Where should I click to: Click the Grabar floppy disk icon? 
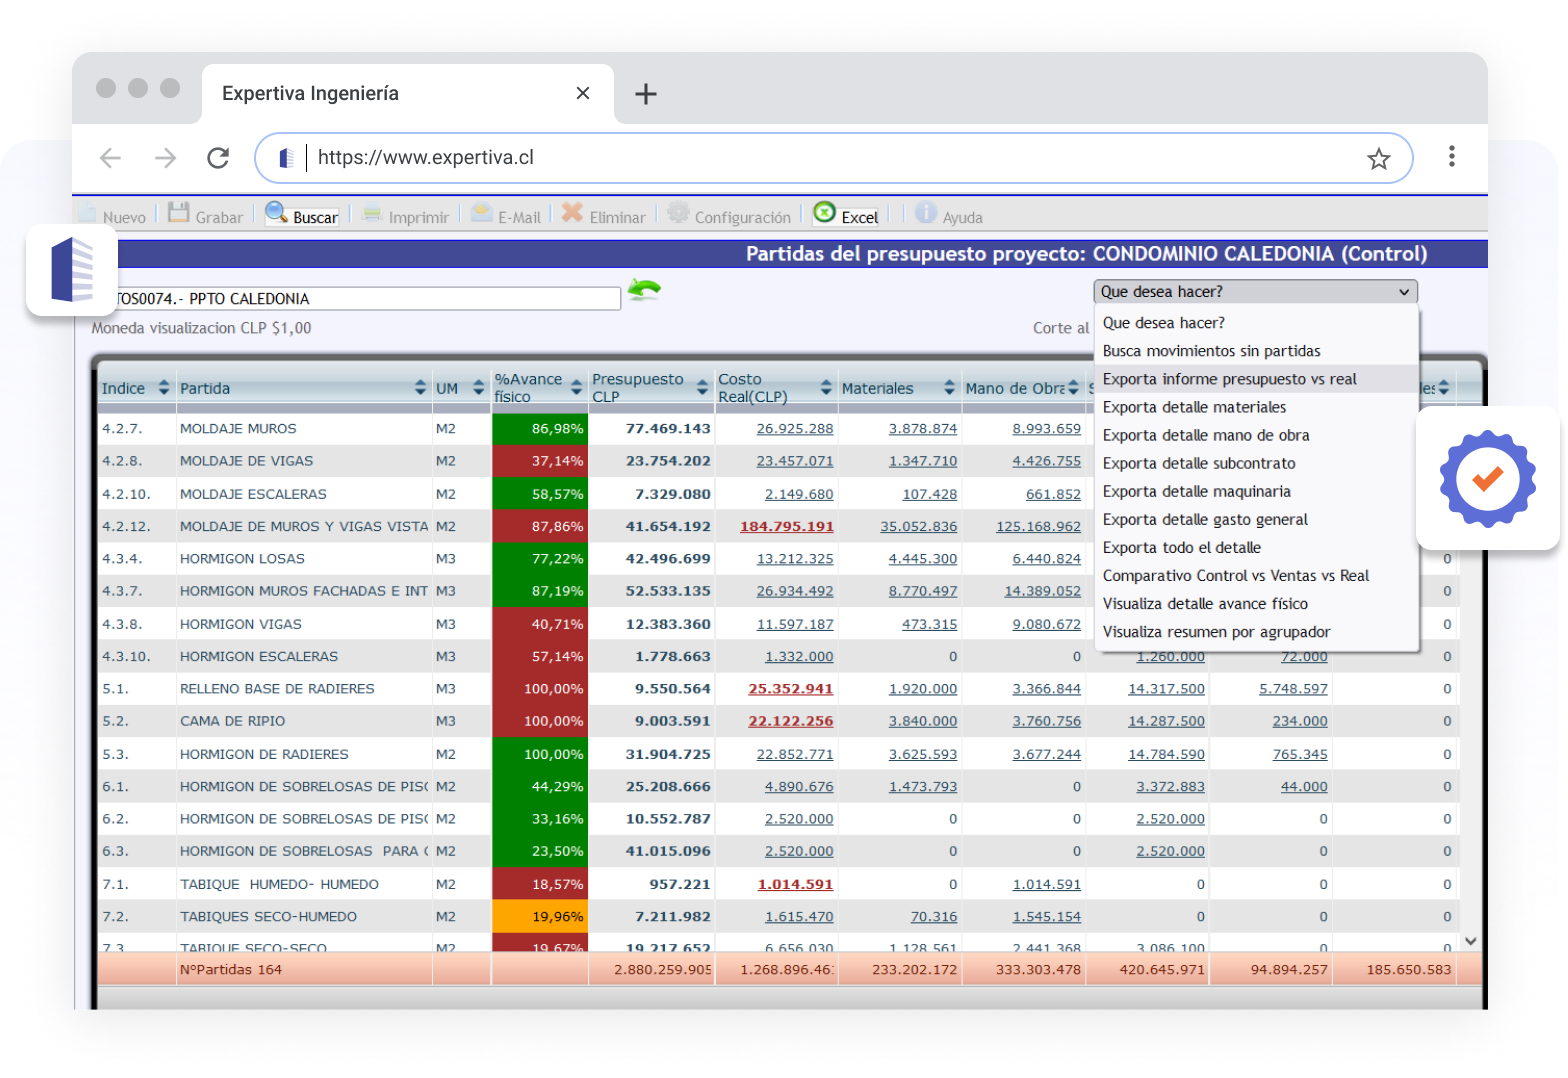click(x=179, y=213)
